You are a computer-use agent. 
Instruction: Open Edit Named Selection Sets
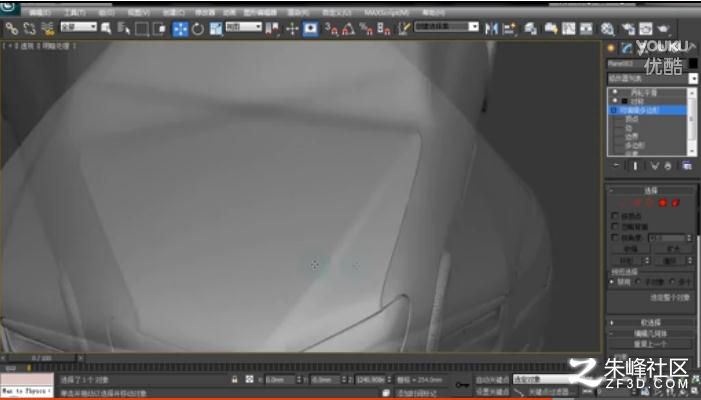(404, 29)
